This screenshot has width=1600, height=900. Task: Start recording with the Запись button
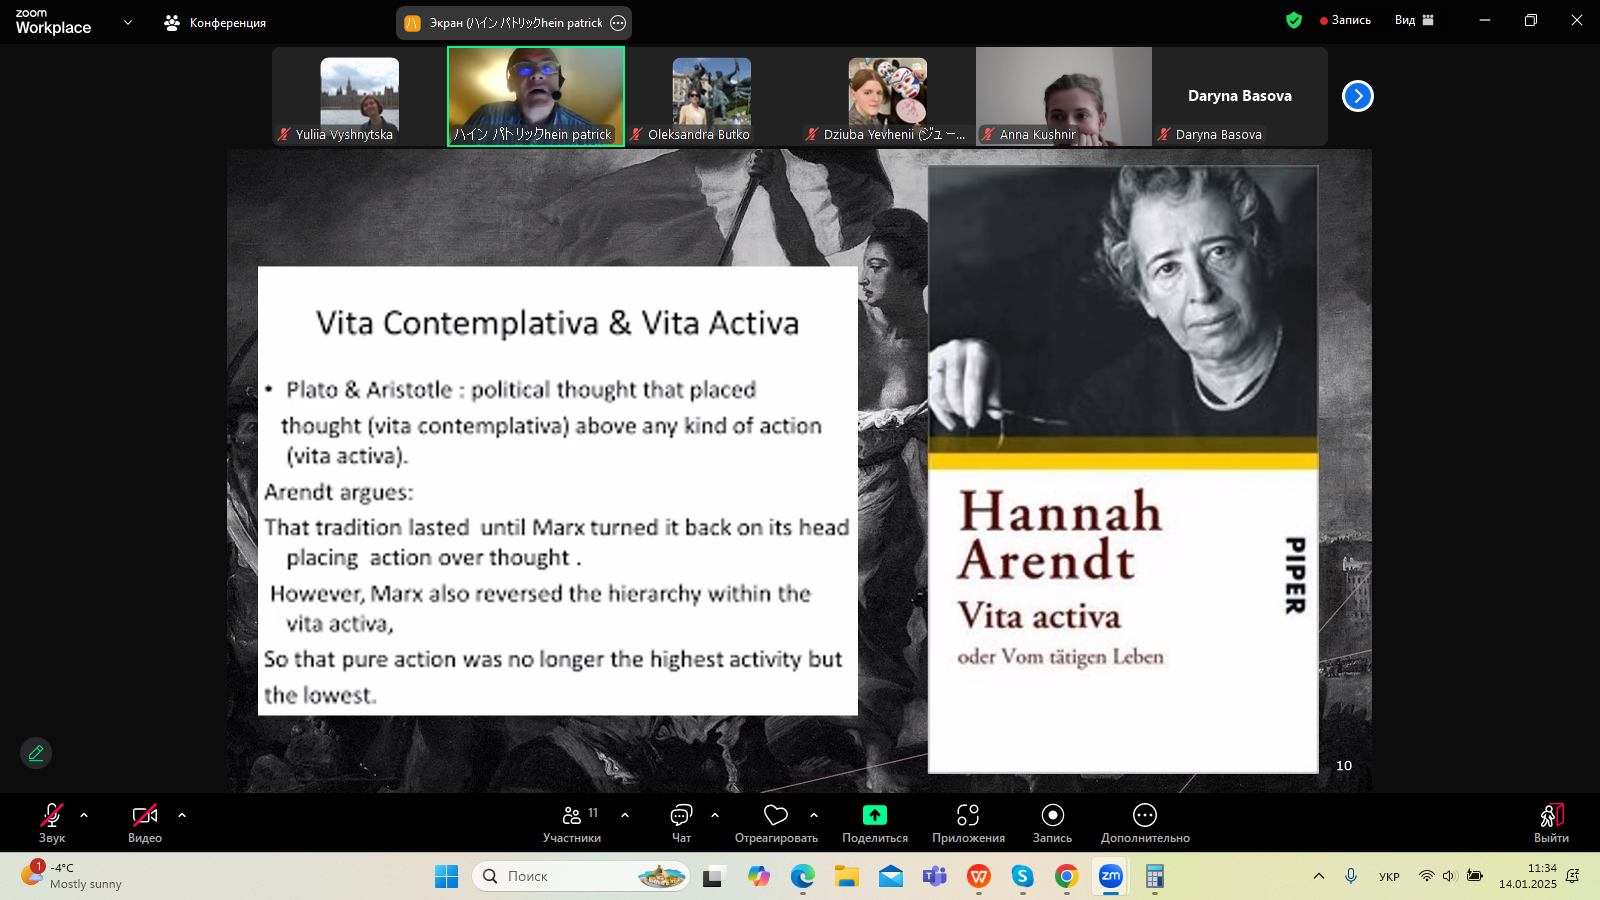click(x=1052, y=823)
